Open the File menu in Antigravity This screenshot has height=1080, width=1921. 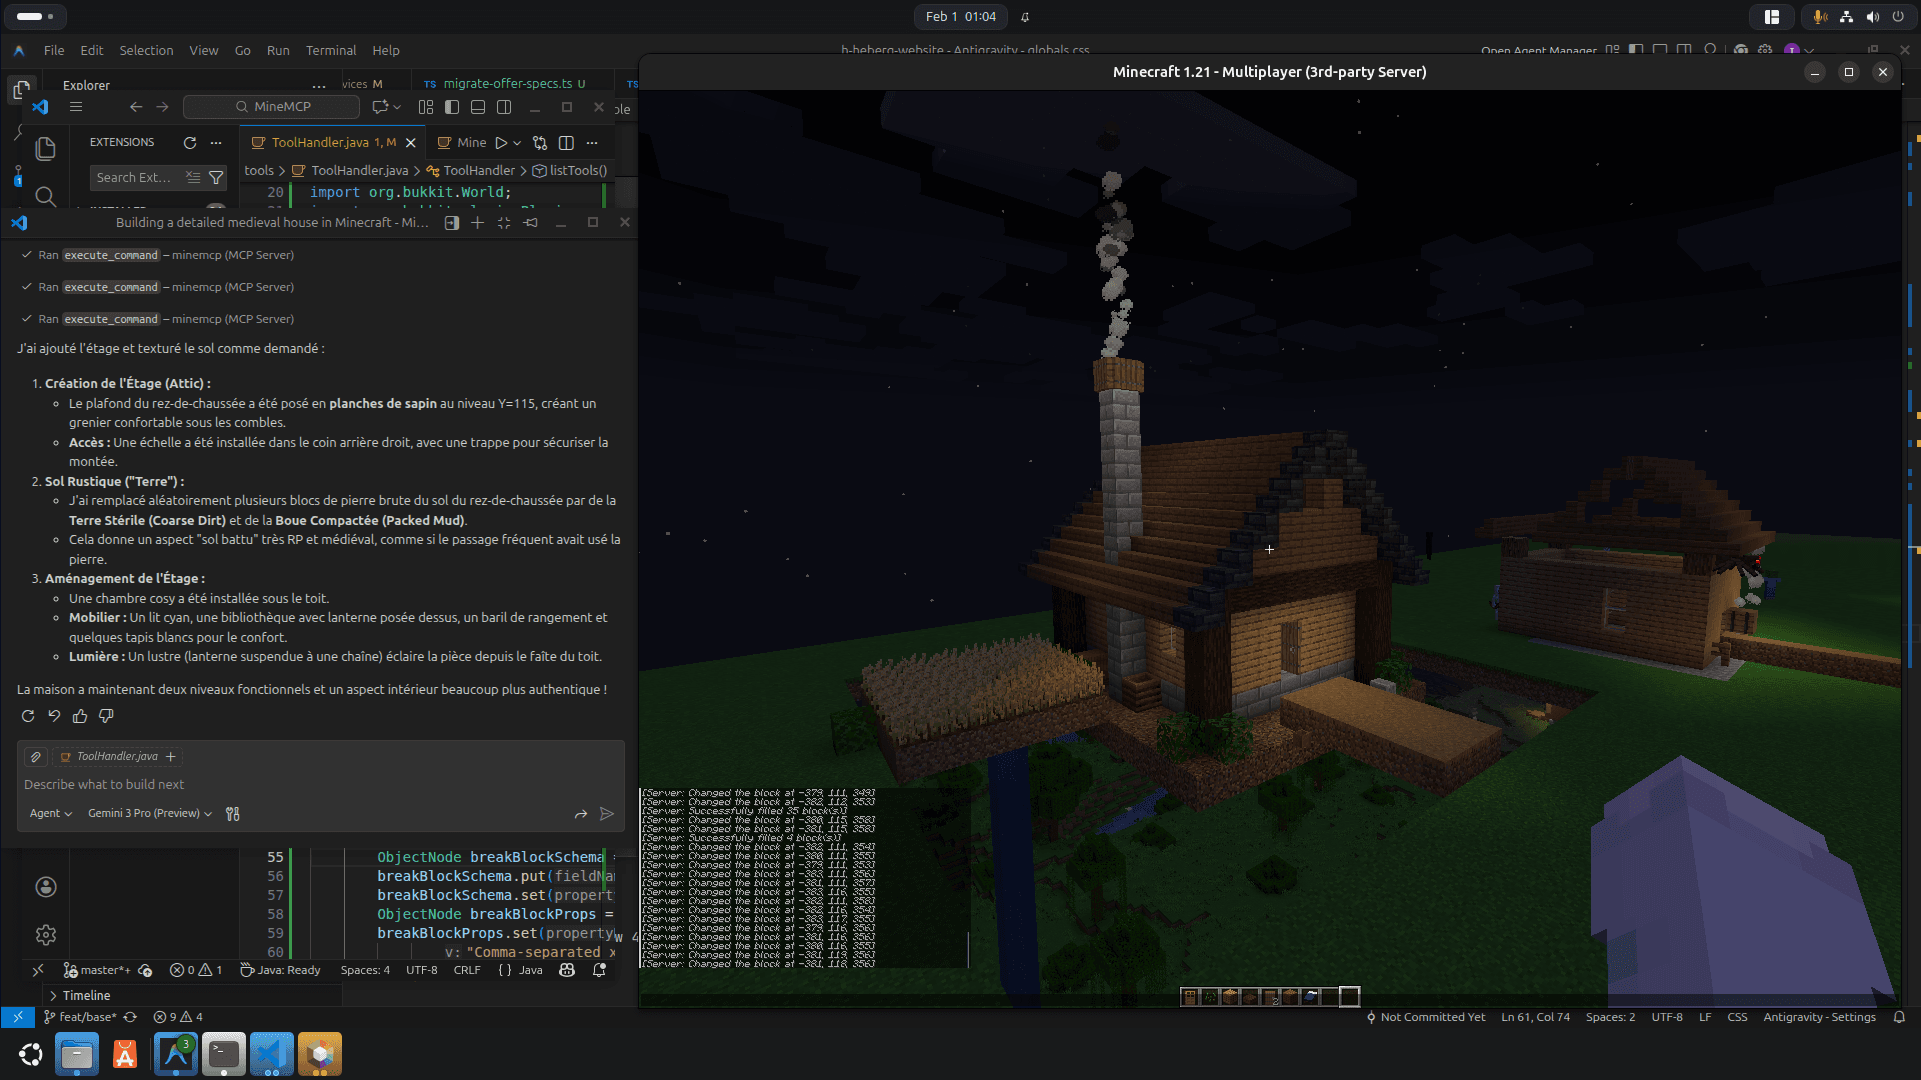[x=54, y=50]
